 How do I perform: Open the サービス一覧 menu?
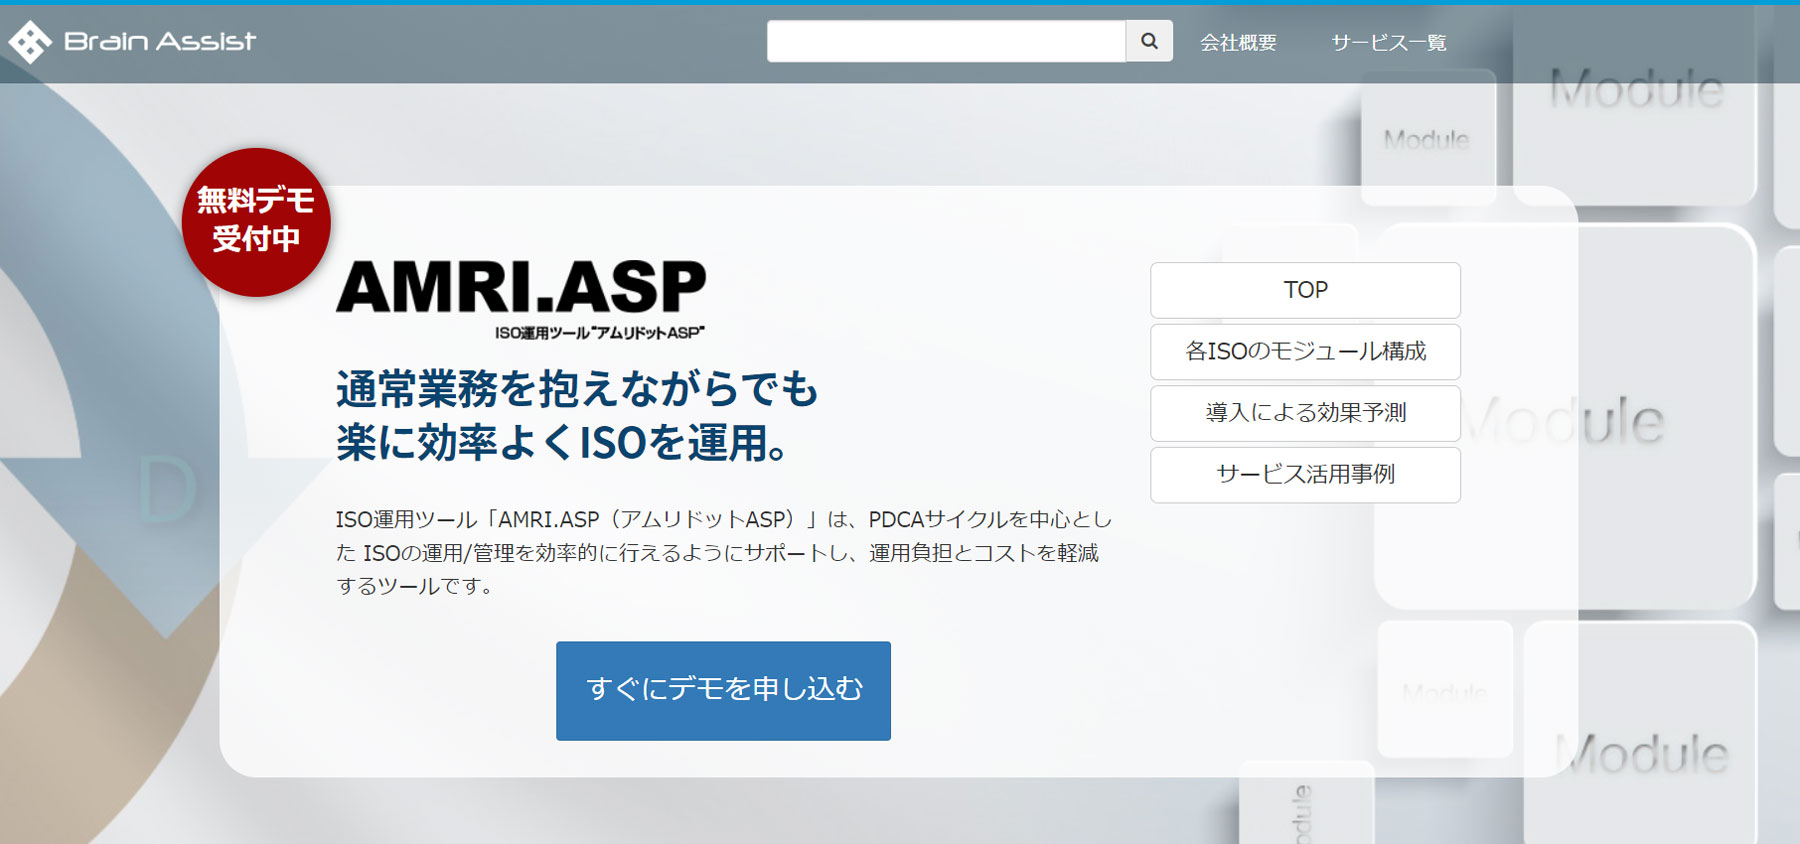click(x=1388, y=42)
